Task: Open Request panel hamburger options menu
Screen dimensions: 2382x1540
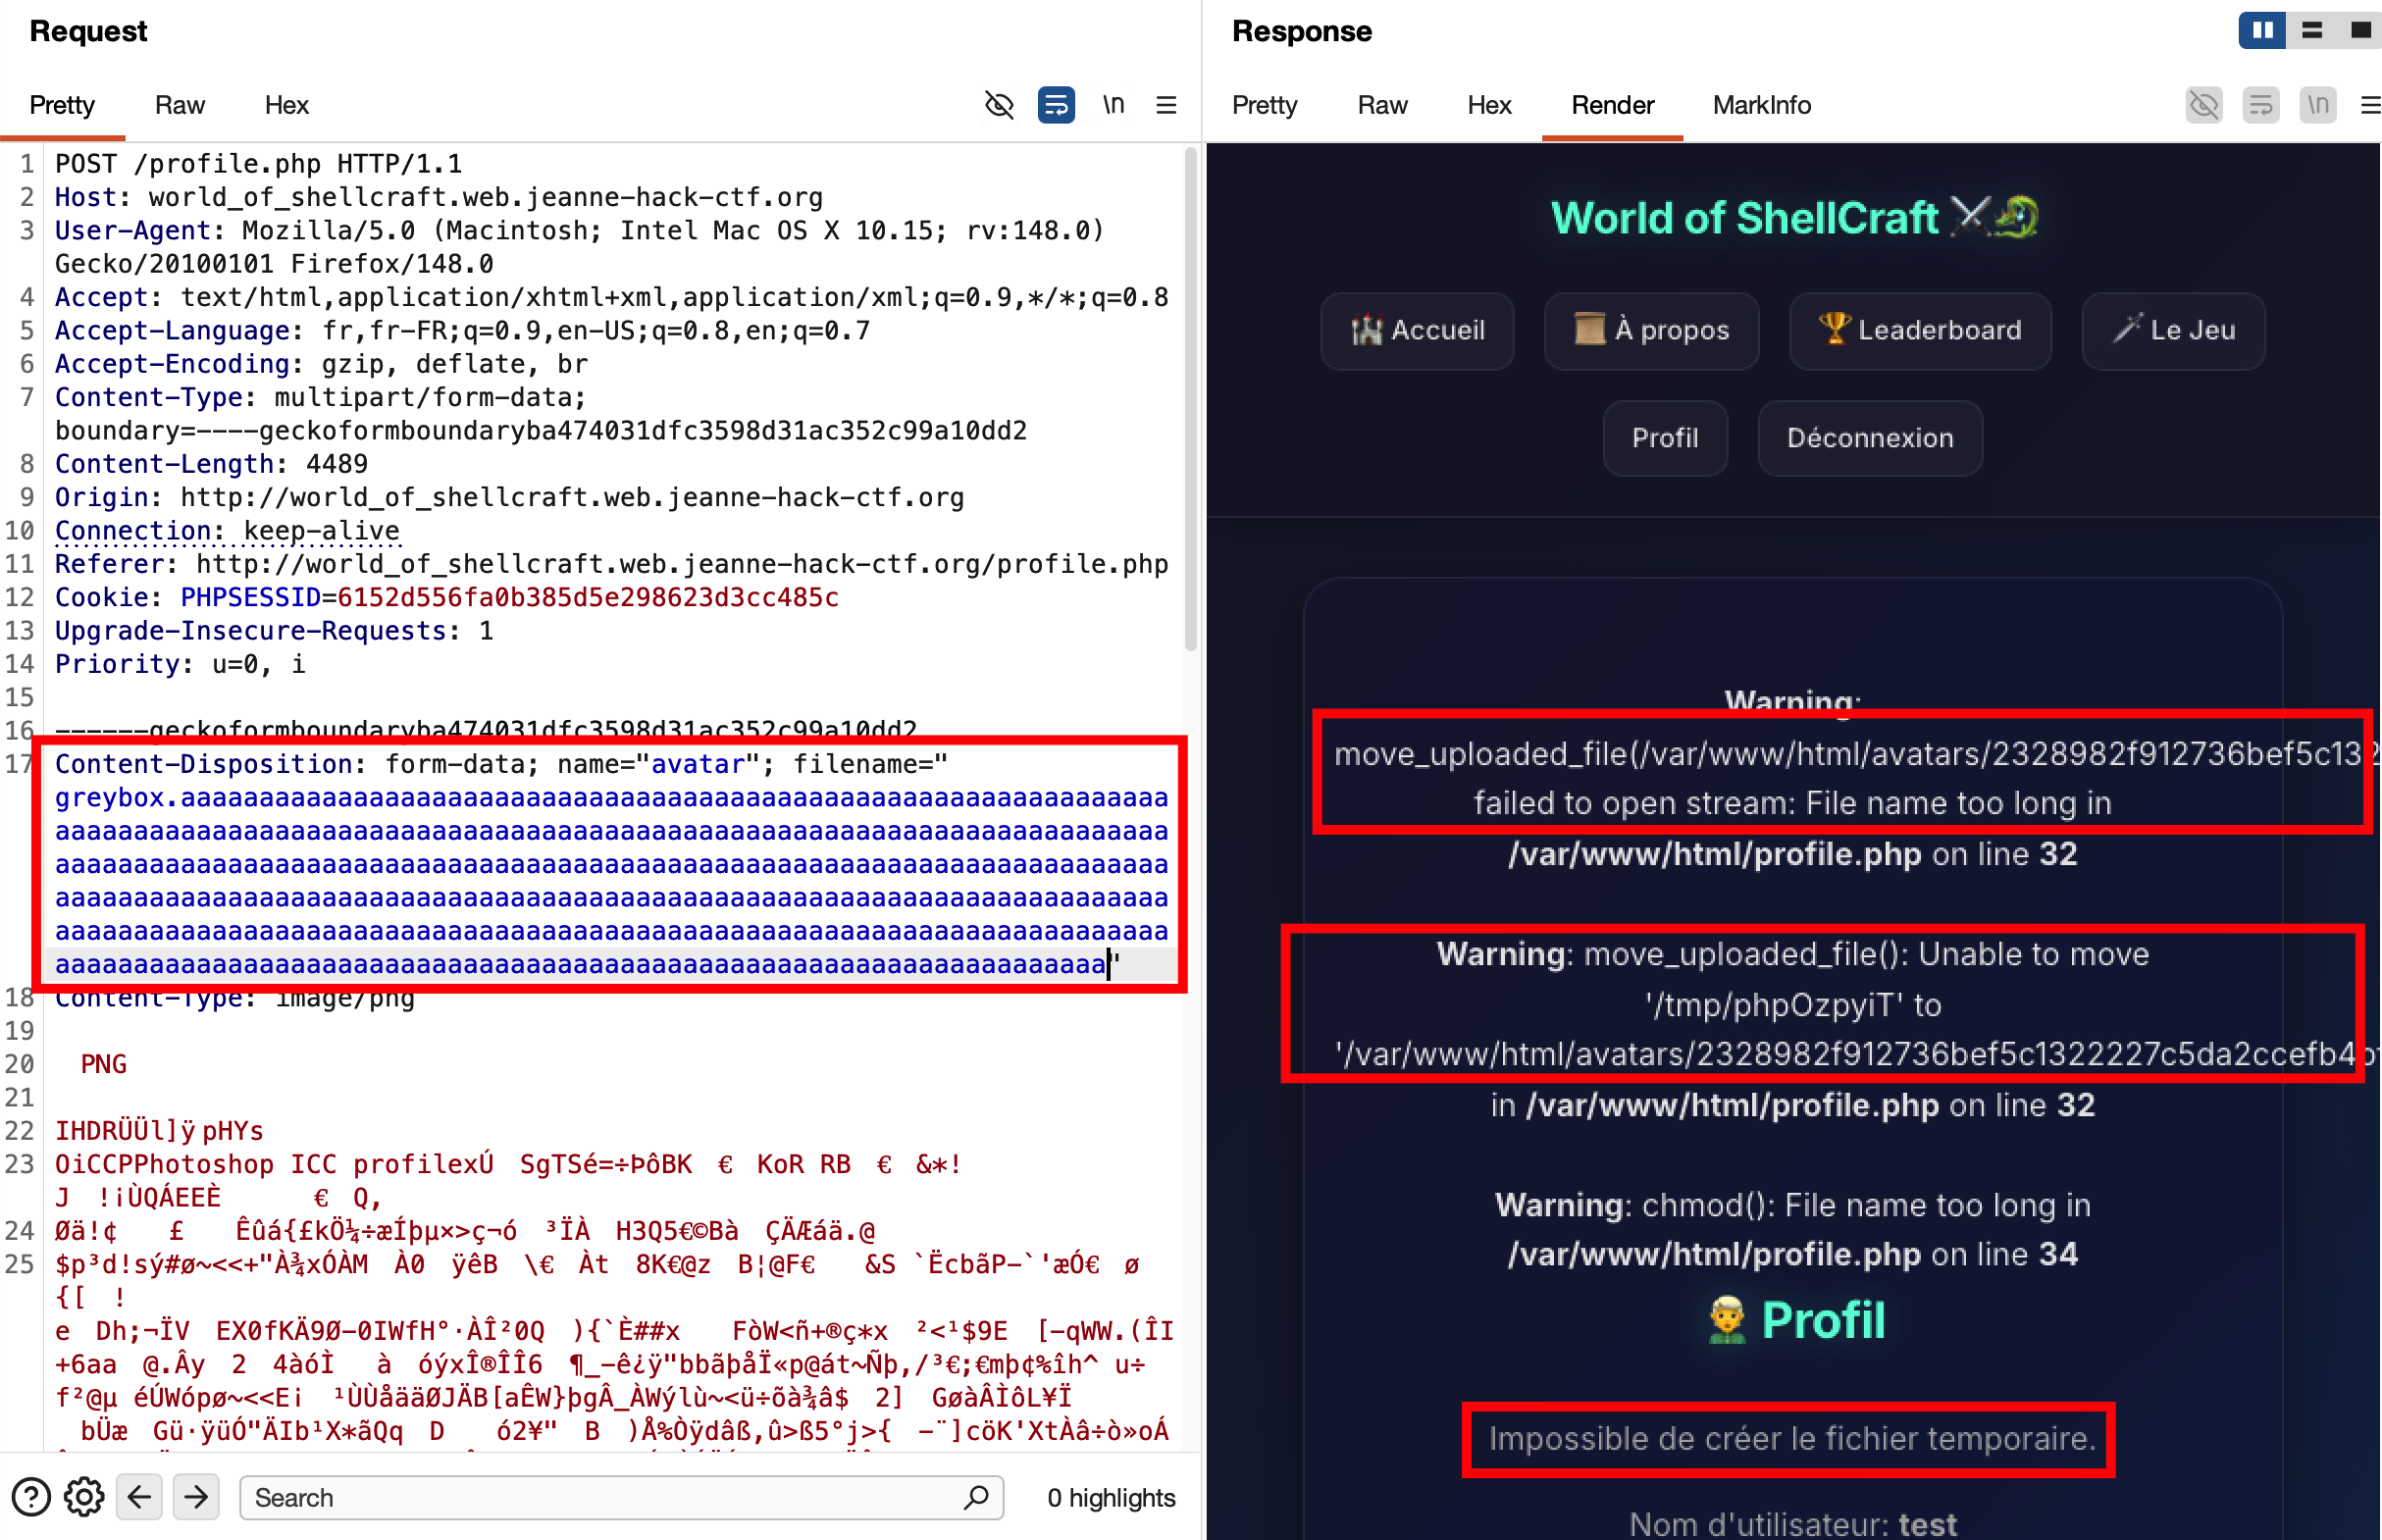Action: pyautogui.click(x=1166, y=105)
